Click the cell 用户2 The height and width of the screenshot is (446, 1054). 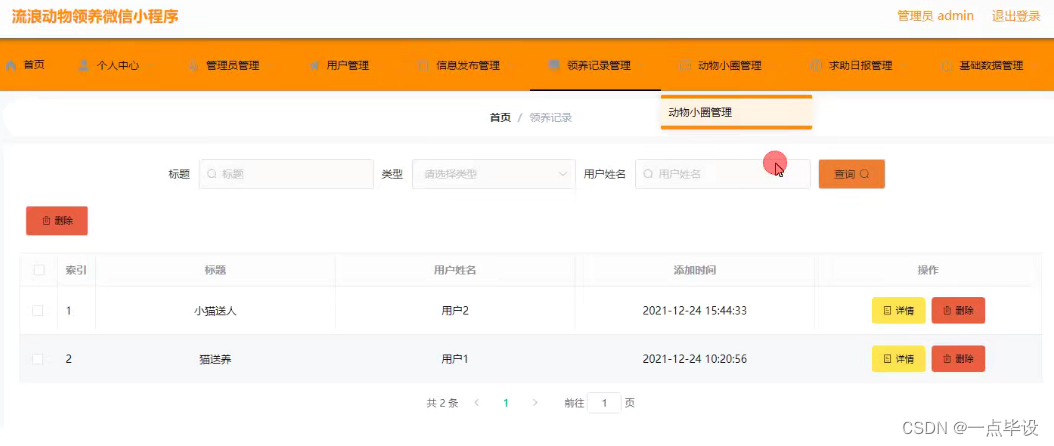(455, 311)
